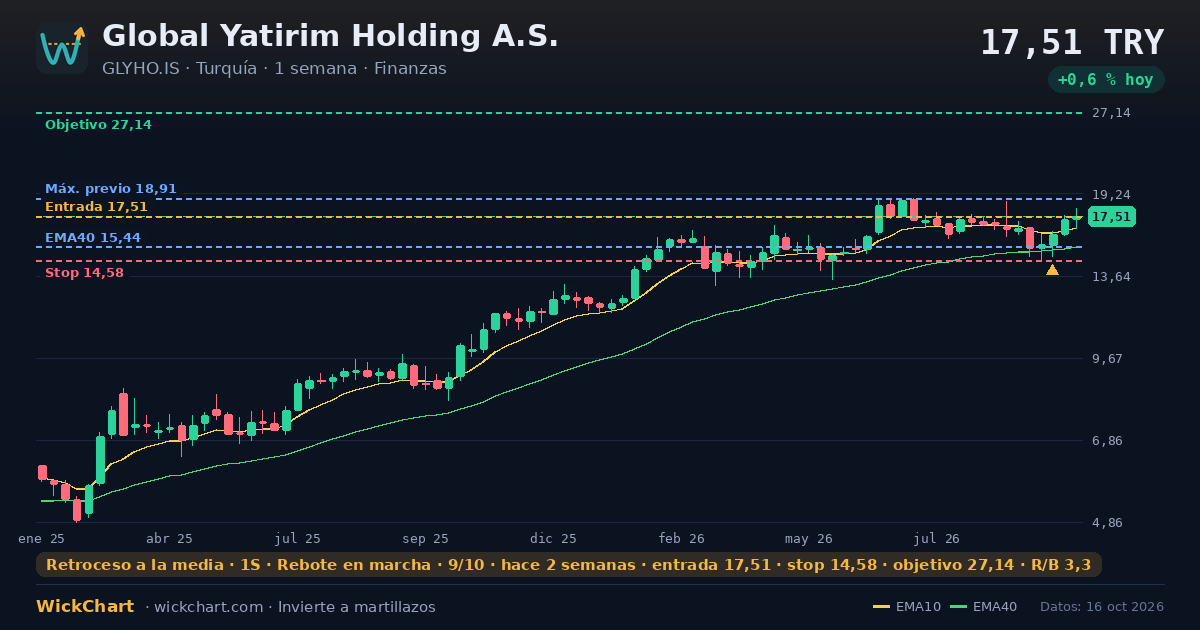
Task: Click the Stop 14,58 label
Action: point(84,273)
